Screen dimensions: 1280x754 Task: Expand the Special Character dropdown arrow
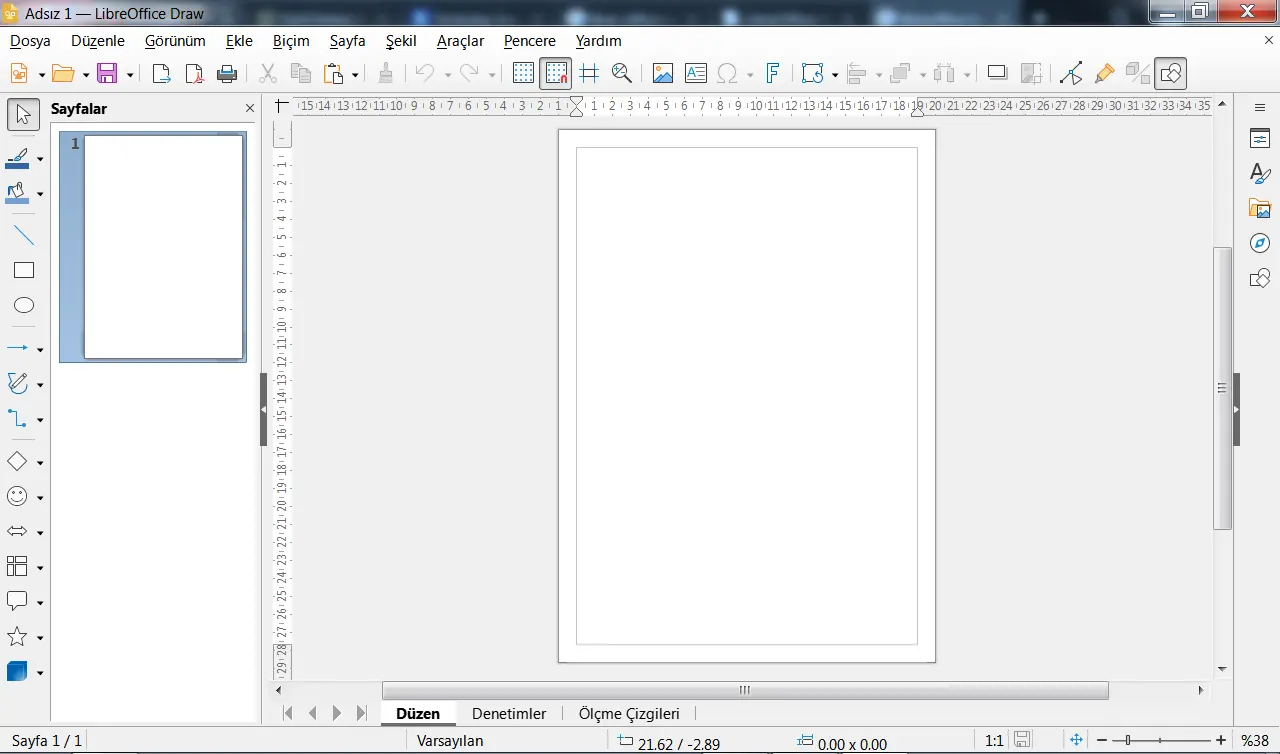coord(749,74)
